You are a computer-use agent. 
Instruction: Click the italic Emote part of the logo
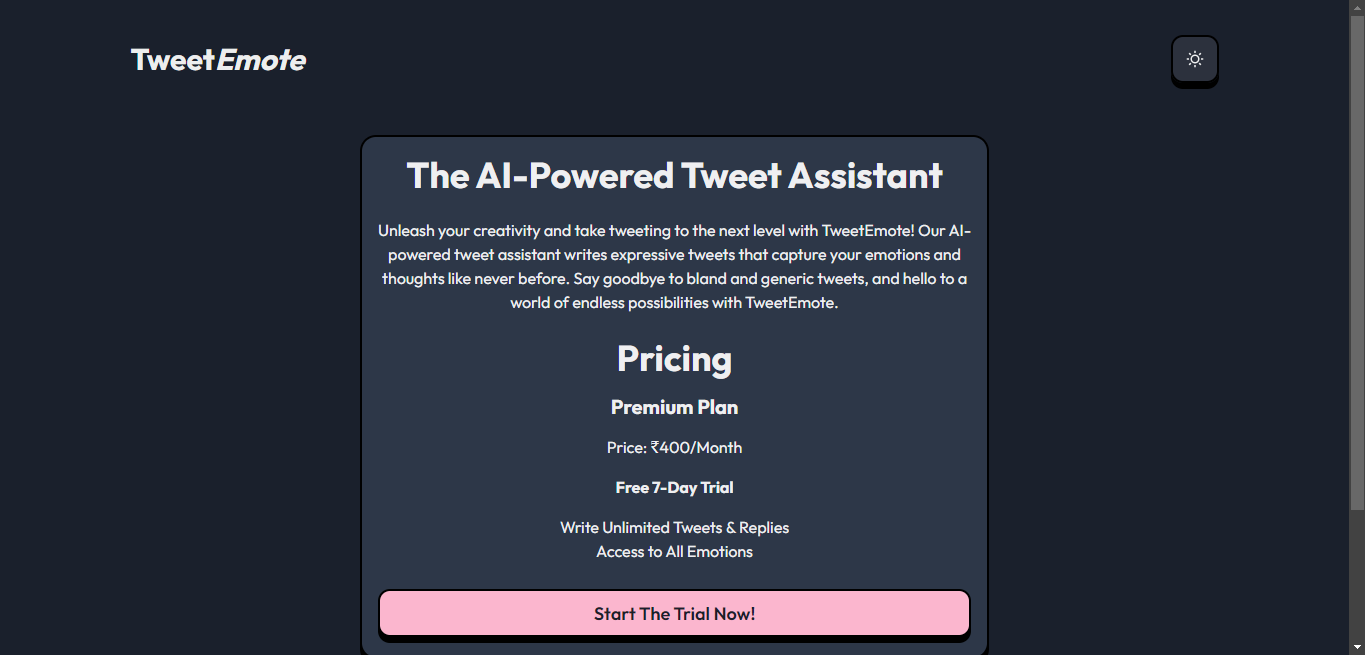261,60
